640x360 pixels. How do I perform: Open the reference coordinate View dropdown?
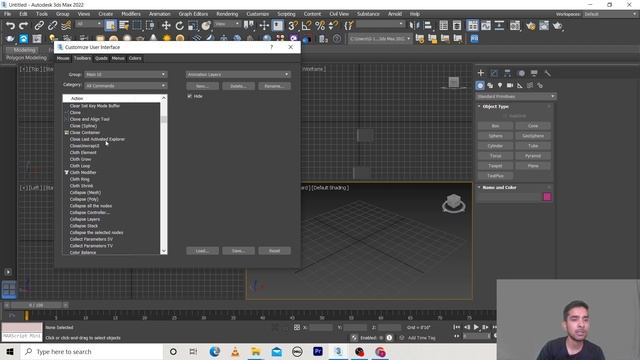pyautogui.click(x=227, y=24)
